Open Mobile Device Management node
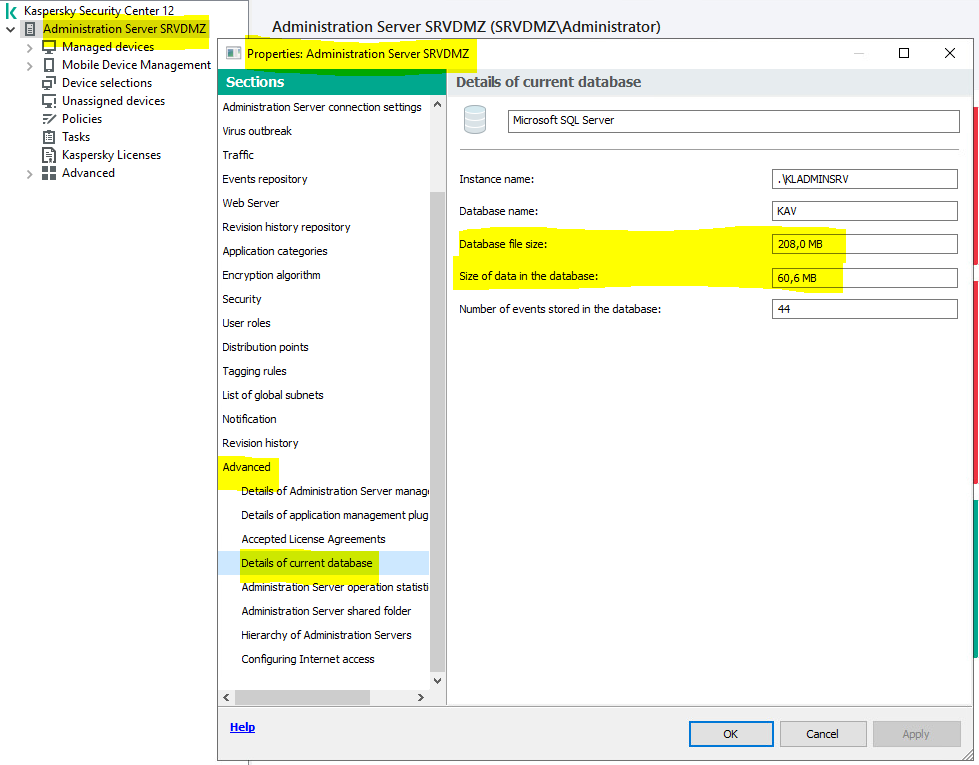Viewport: 979px width, 765px height. 136,65
